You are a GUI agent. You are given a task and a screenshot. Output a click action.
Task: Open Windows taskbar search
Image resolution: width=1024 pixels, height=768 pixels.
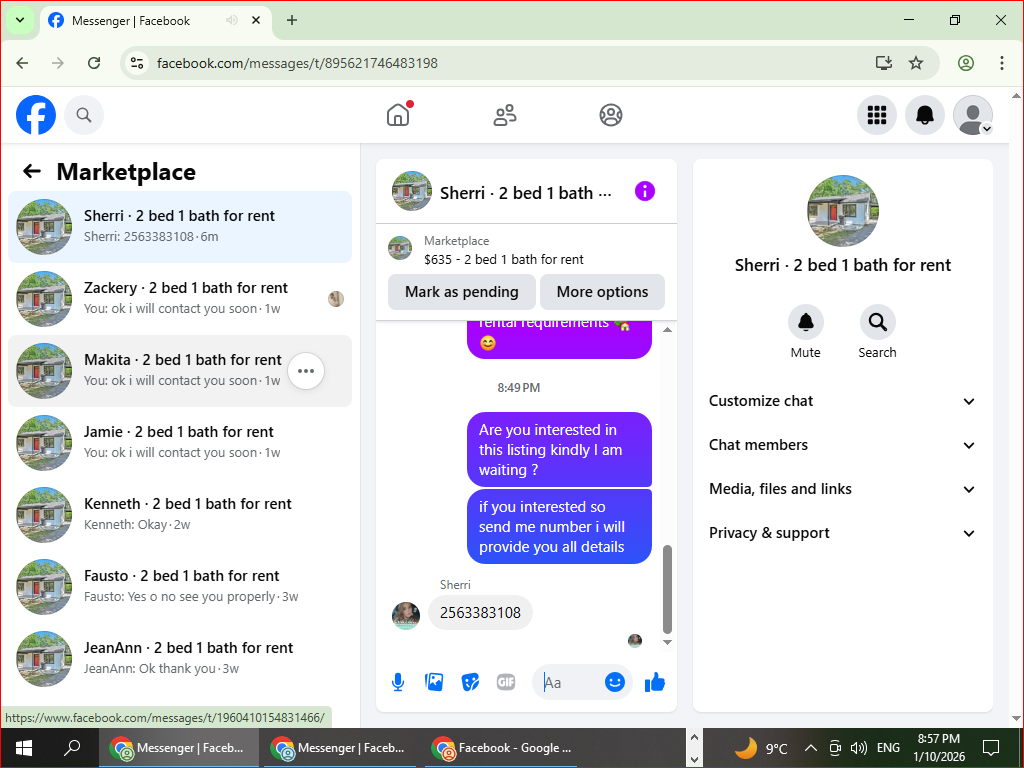coord(72,748)
